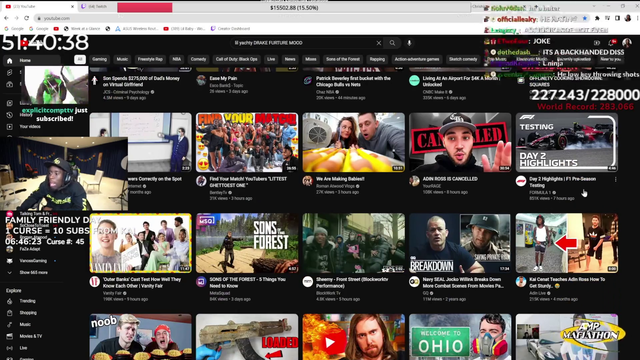Select the Sons of the Forest chip
This screenshot has width=640, height=360.
tap(343, 59)
